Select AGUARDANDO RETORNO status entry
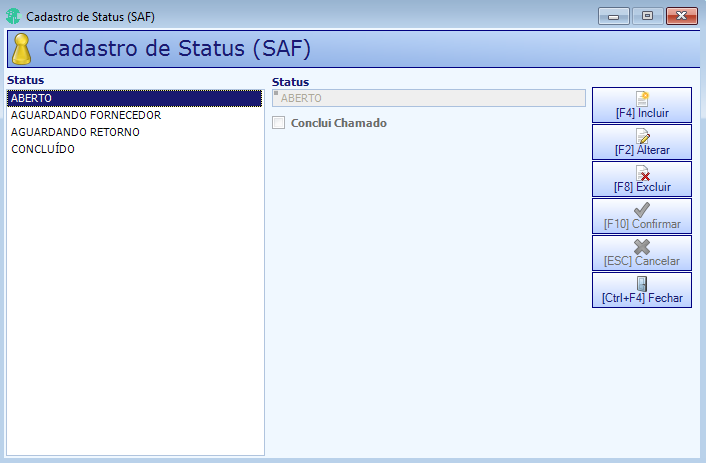 point(134,132)
